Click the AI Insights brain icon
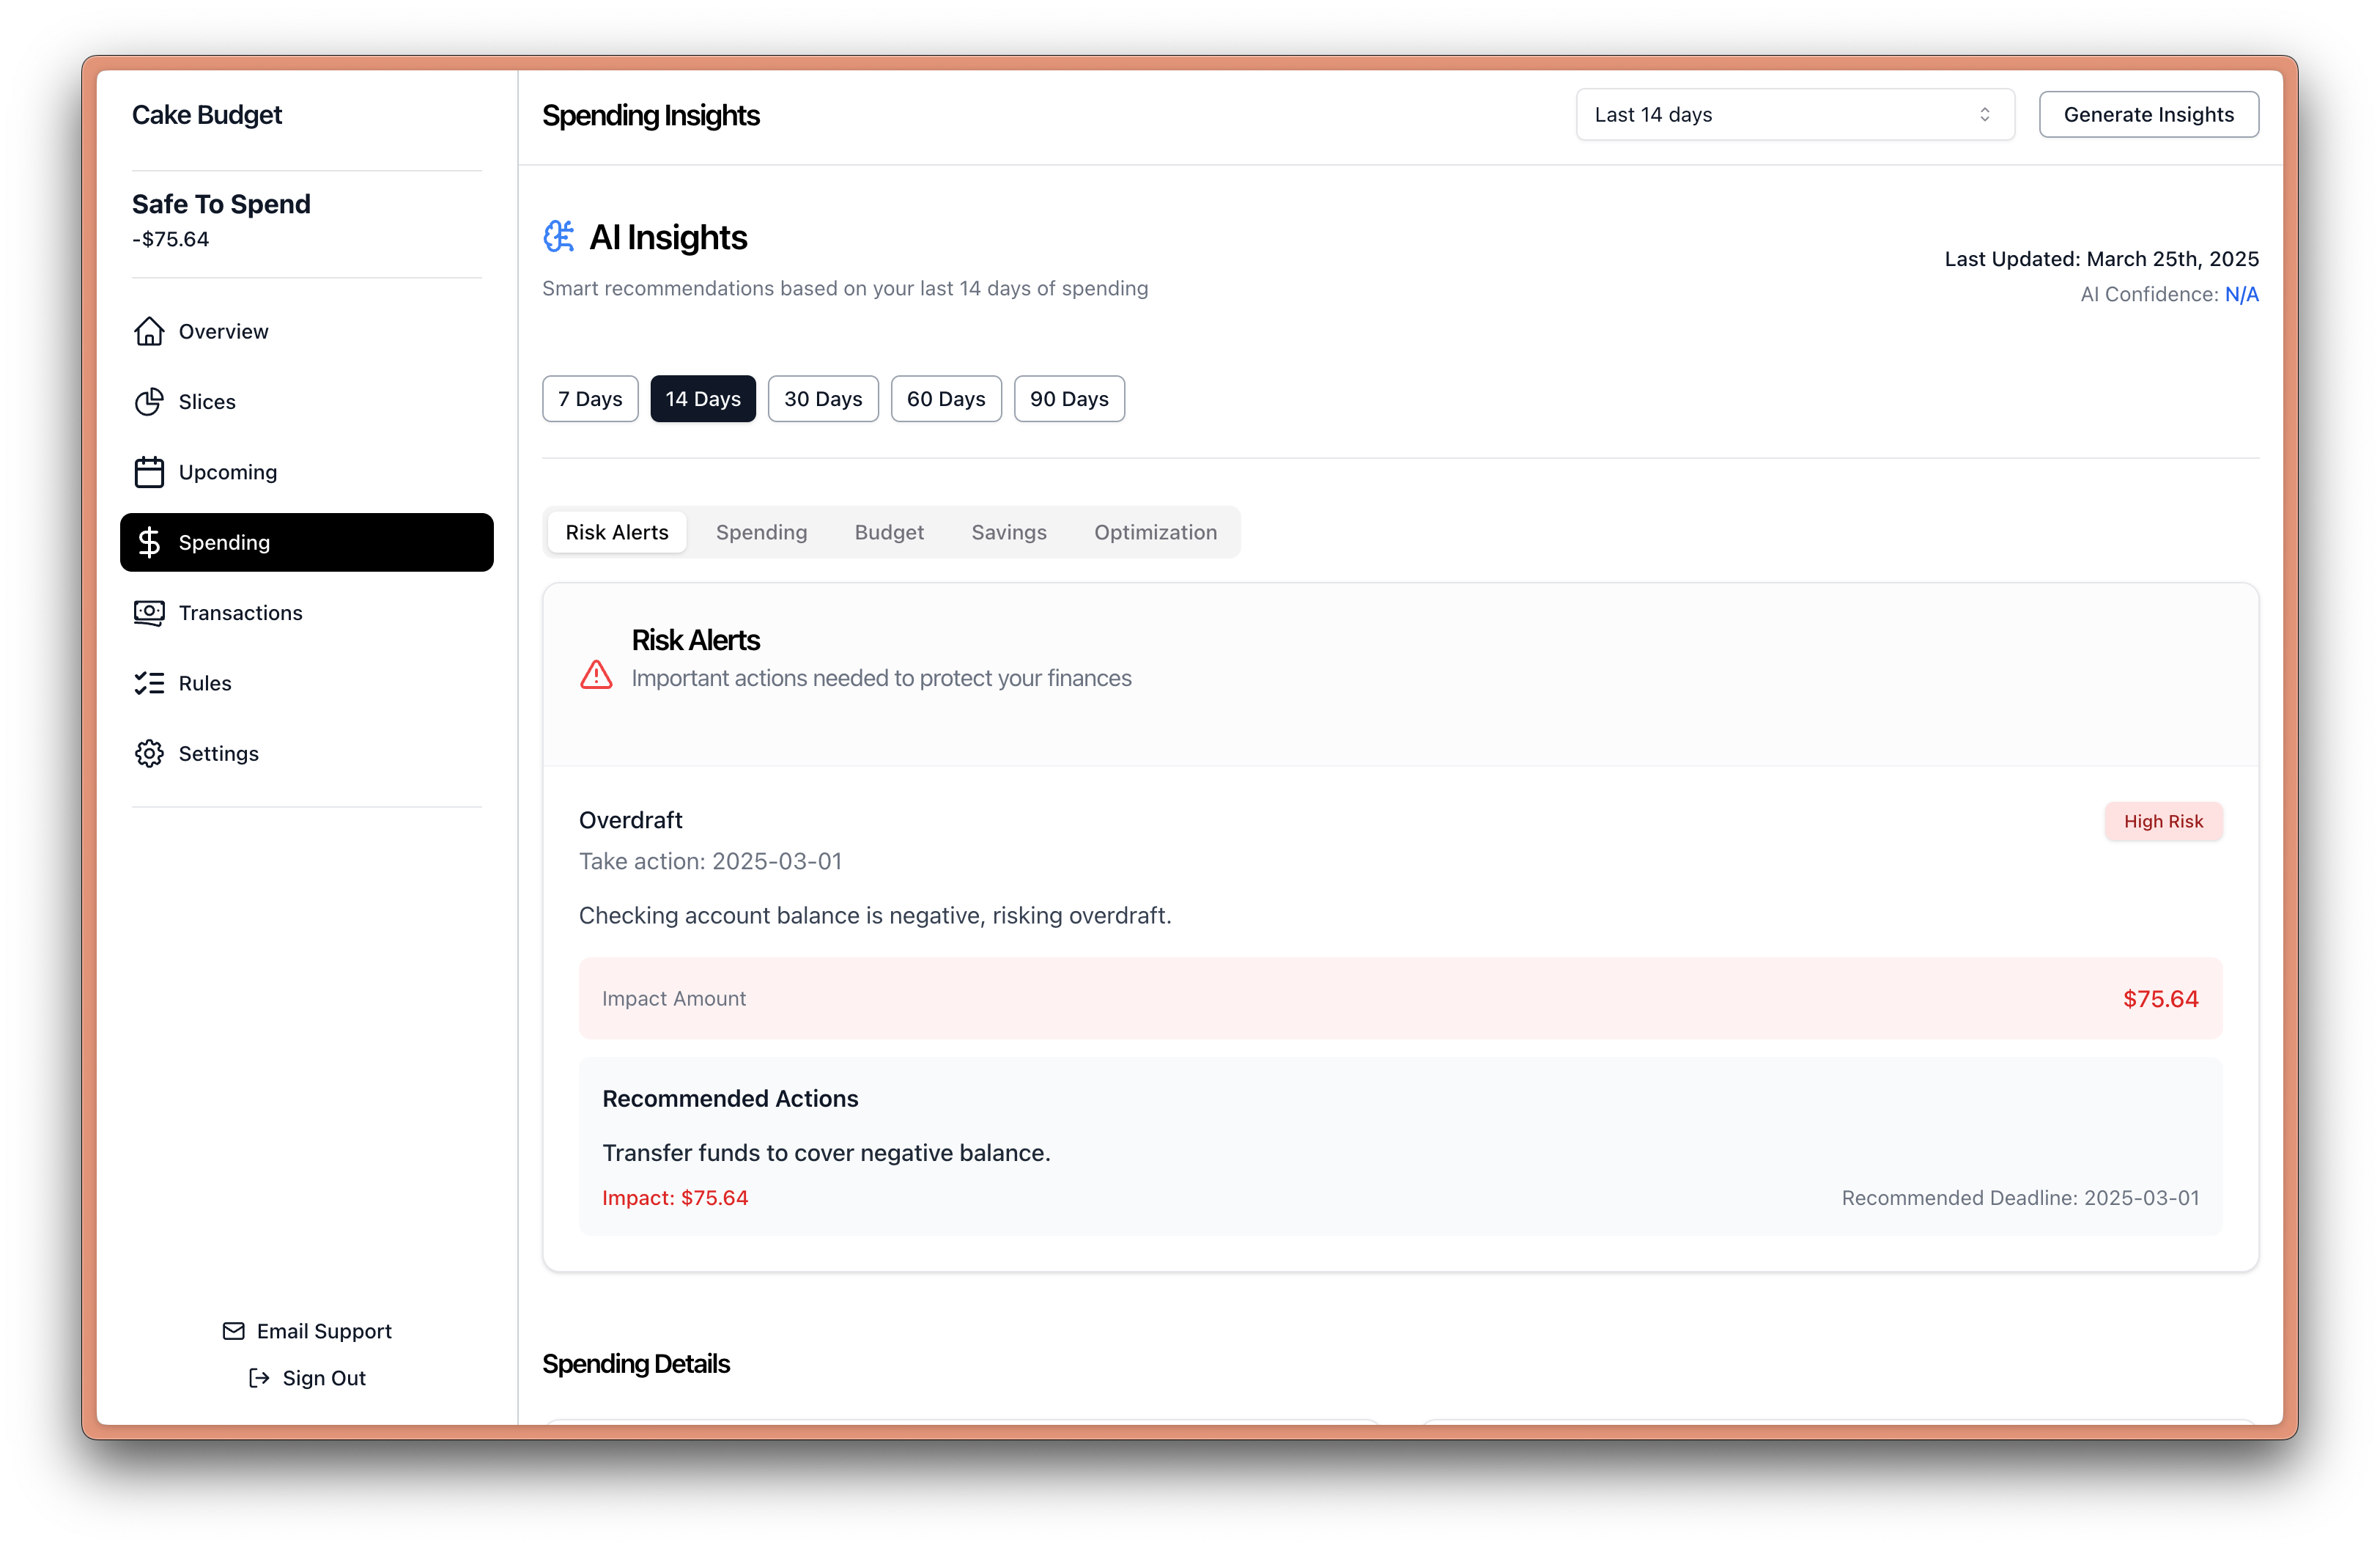 559,237
